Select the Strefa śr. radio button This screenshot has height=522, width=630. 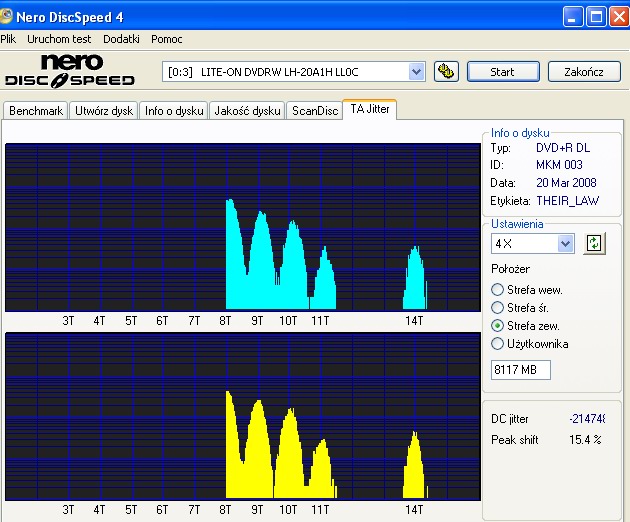pos(497,308)
